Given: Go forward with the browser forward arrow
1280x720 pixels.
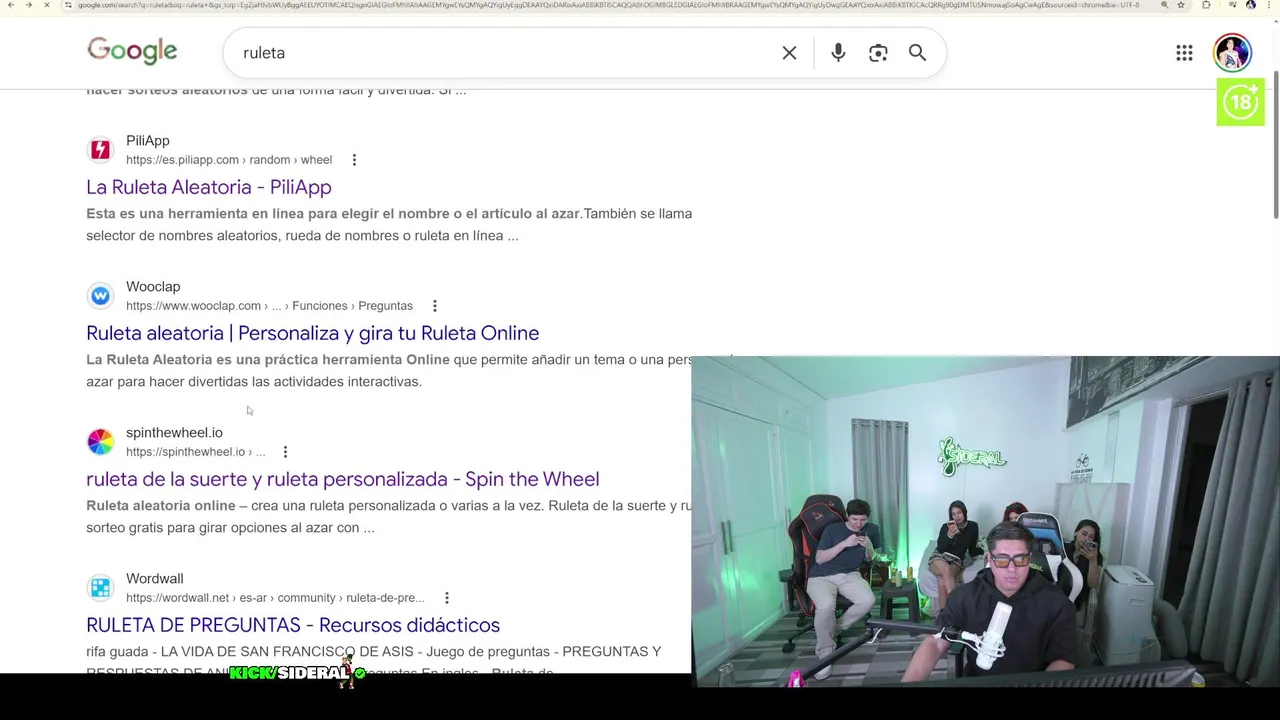Looking at the screenshot, I should pyautogui.click(x=28, y=5).
